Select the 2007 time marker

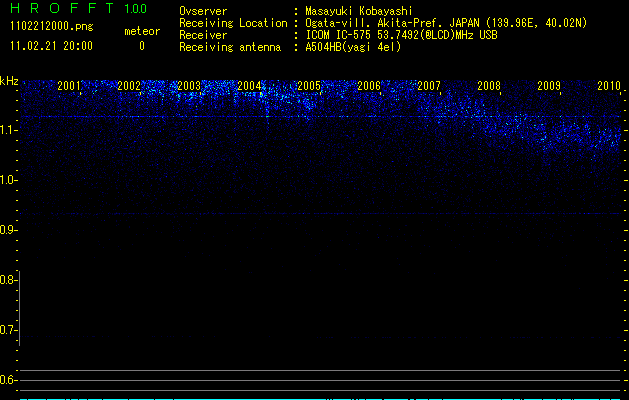[429, 85]
